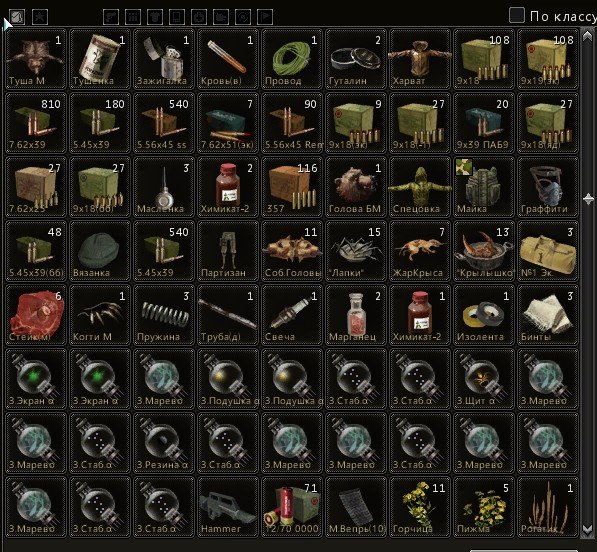Click the star favorites filter icon

pos(40,17)
